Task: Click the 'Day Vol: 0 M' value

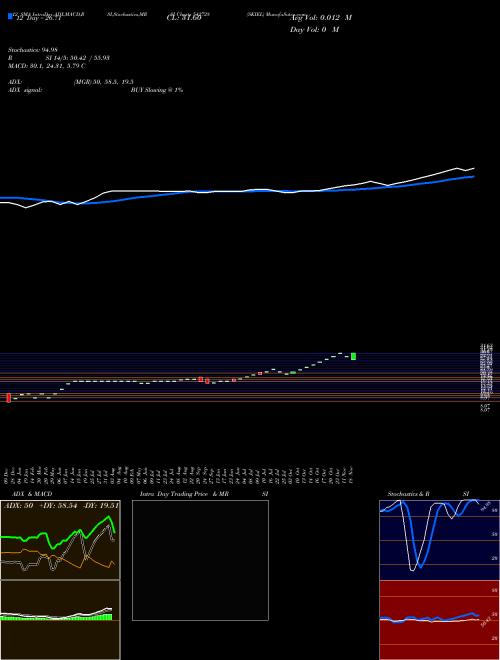Action: tap(314, 30)
